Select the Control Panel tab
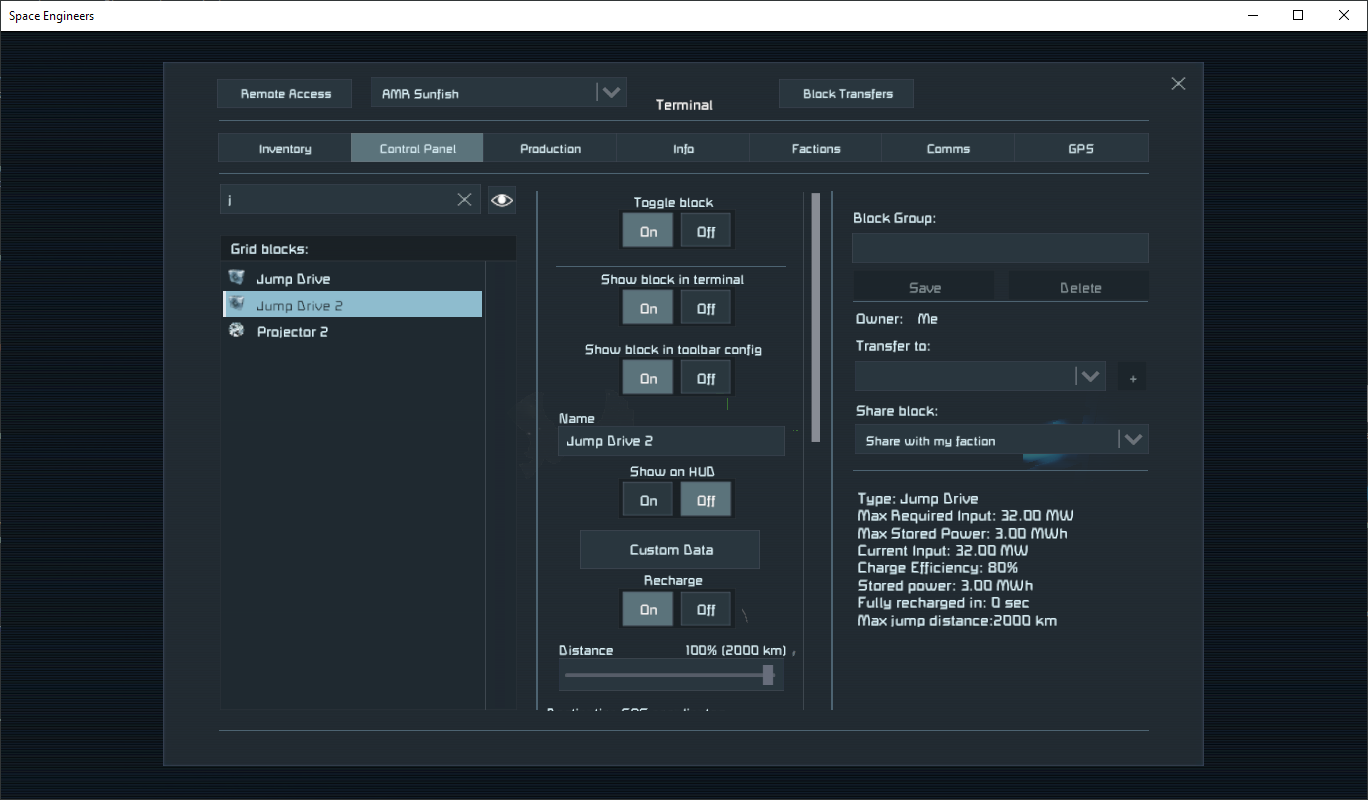Screen dimensions: 1368x800 click(417, 148)
